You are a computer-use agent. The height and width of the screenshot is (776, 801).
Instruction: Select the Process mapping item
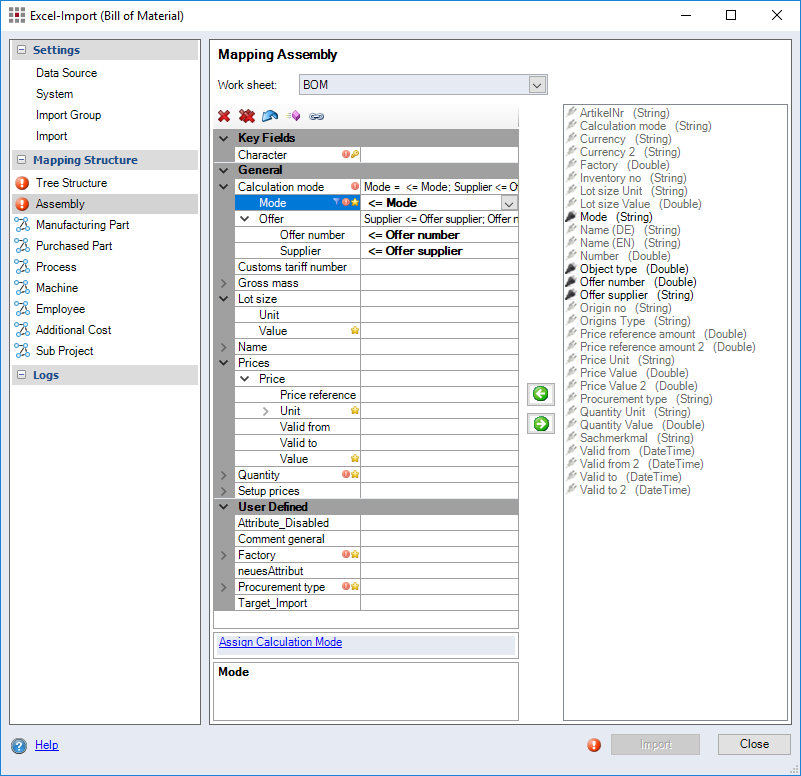pos(56,267)
